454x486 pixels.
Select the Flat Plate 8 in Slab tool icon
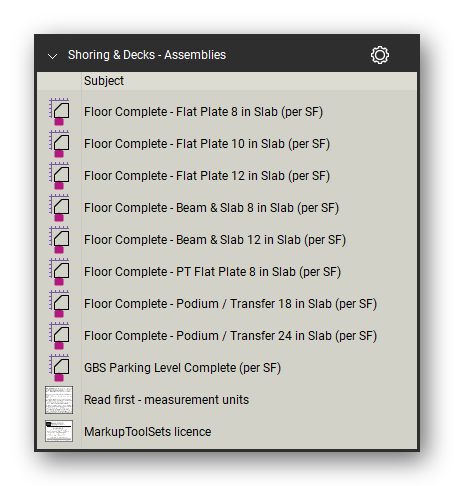pos(59,112)
